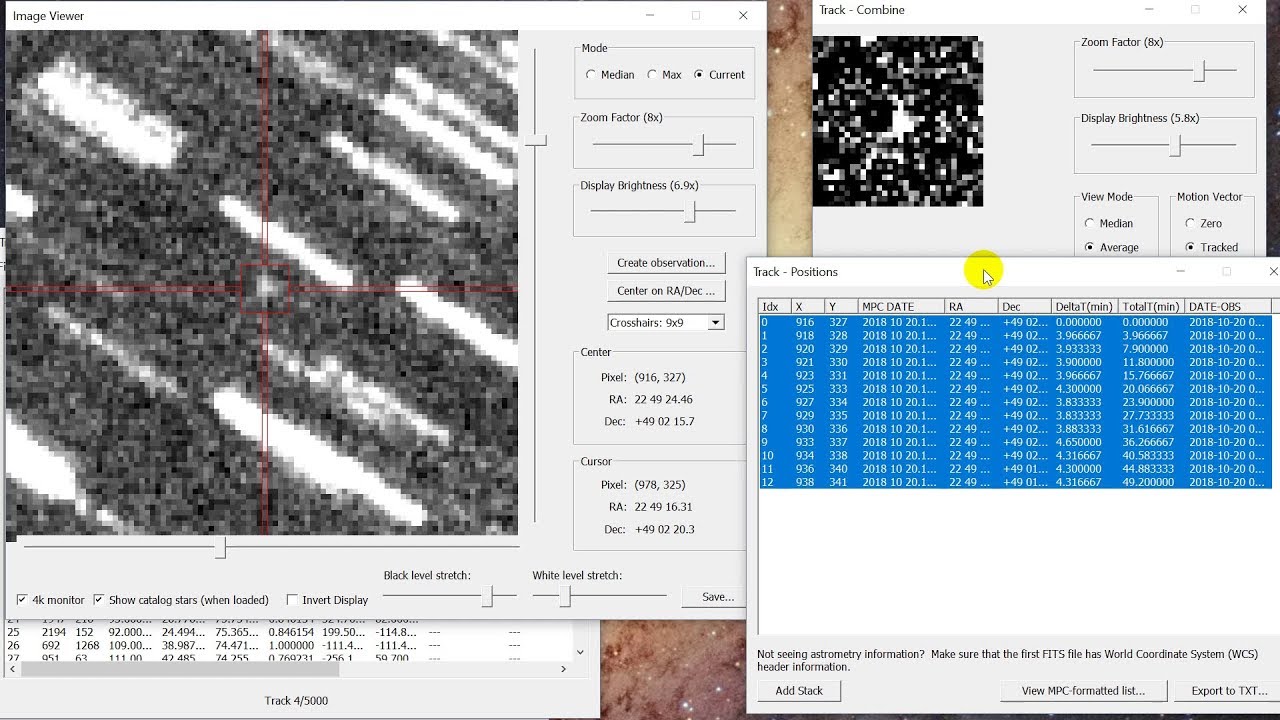The width and height of the screenshot is (1280, 720).
Task: Click the X column header in Track - Positions
Action: point(808,307)
